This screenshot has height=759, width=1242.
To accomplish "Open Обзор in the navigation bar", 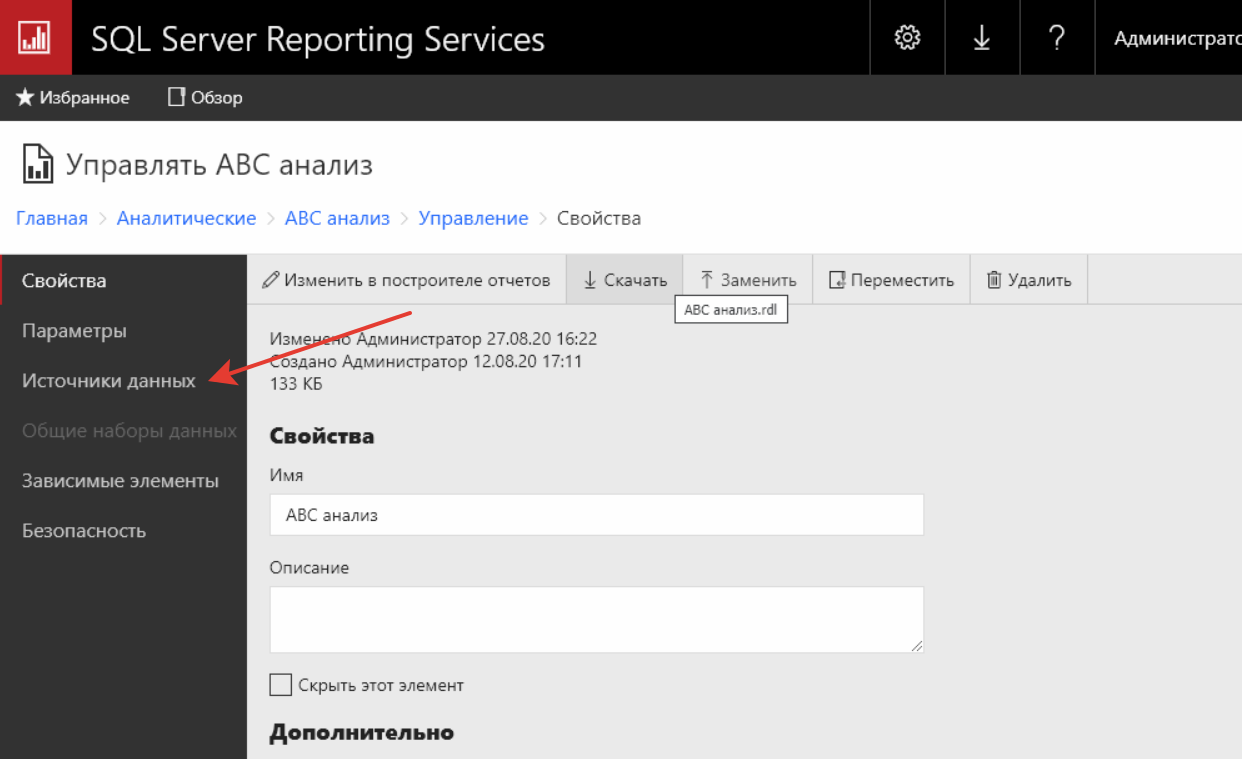I will [205, 98].
